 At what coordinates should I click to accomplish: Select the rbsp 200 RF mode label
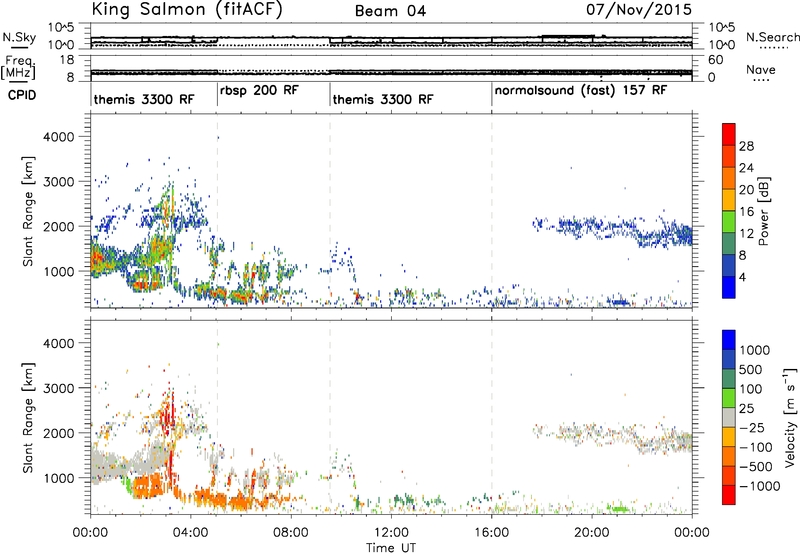tap(259, 90)
